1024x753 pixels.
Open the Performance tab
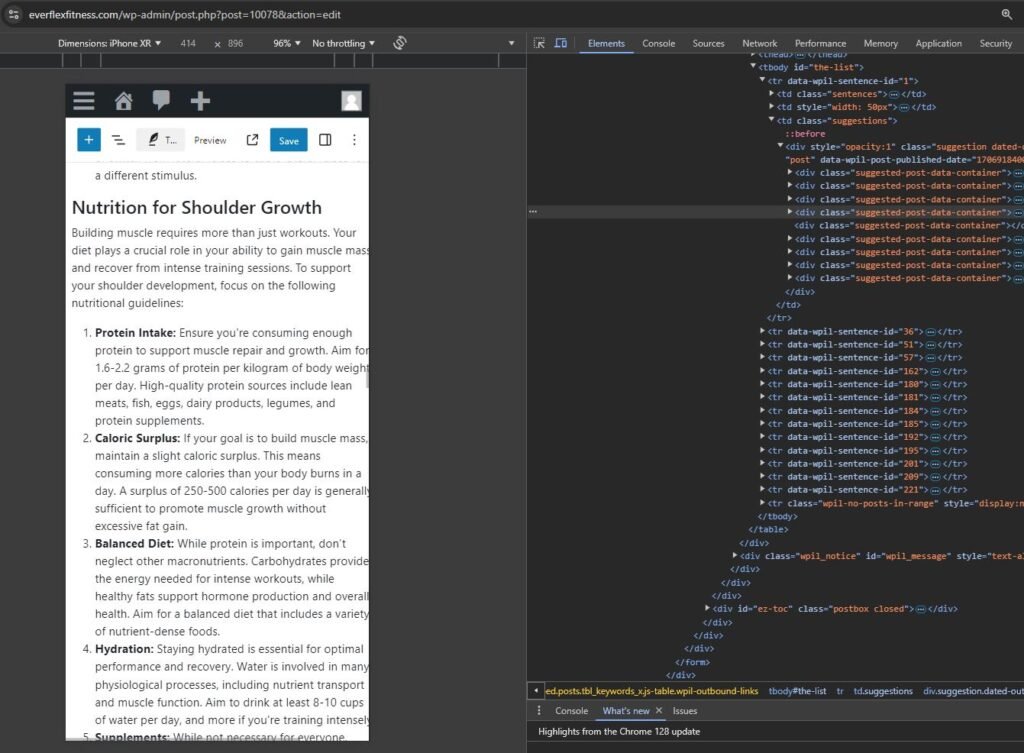pos(820,43)
